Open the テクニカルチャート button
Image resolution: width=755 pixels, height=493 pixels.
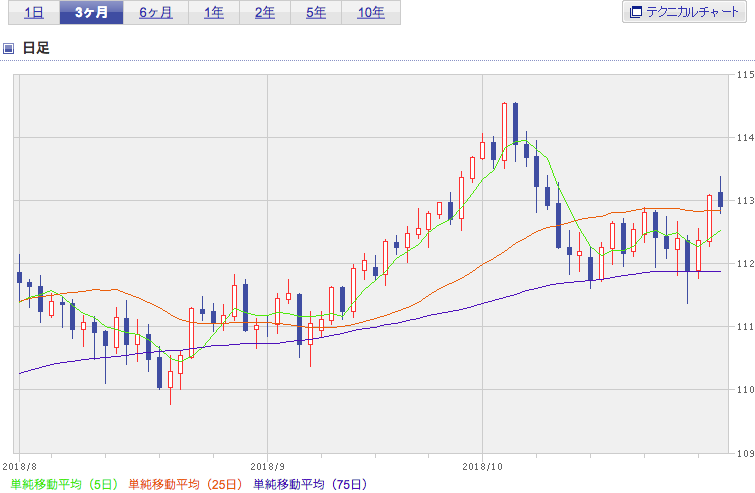[684, 12]
